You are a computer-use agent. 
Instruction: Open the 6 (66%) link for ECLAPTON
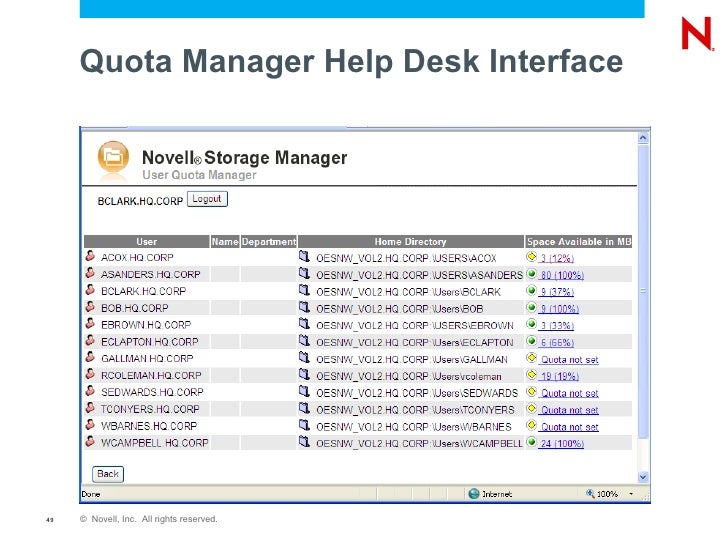557,343
